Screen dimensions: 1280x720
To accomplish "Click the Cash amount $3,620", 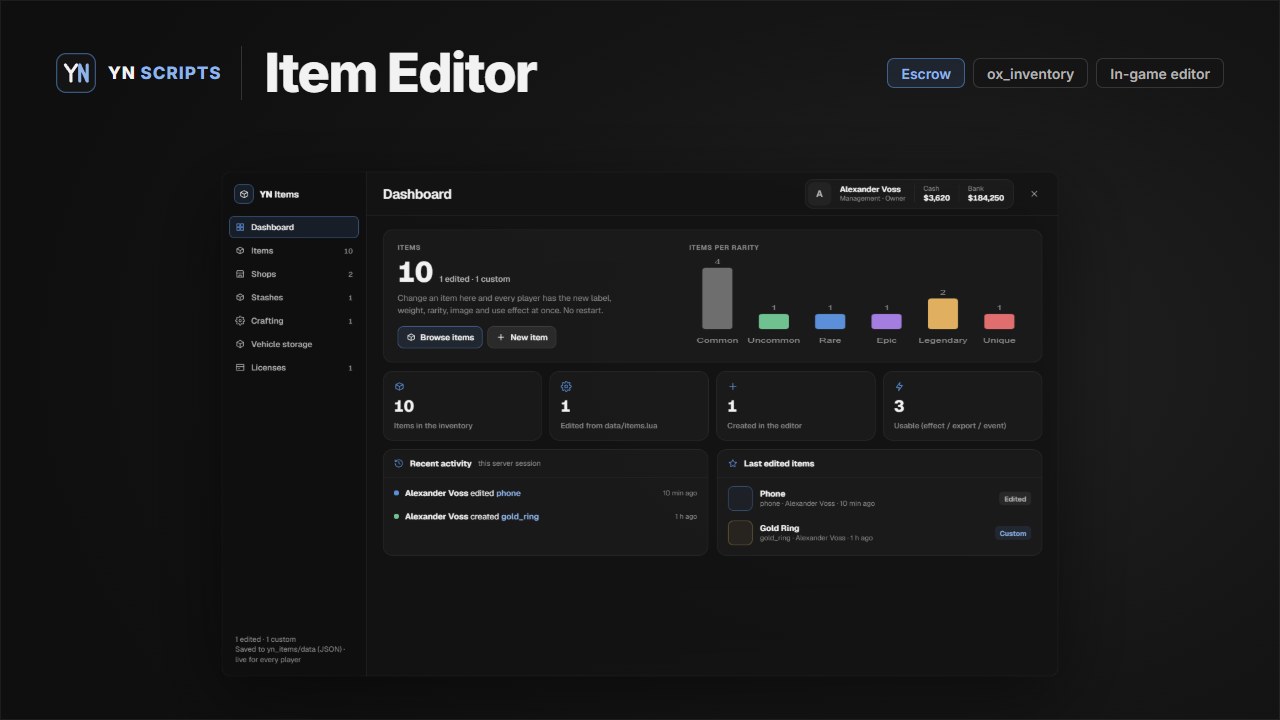I will tap(937, 198).
